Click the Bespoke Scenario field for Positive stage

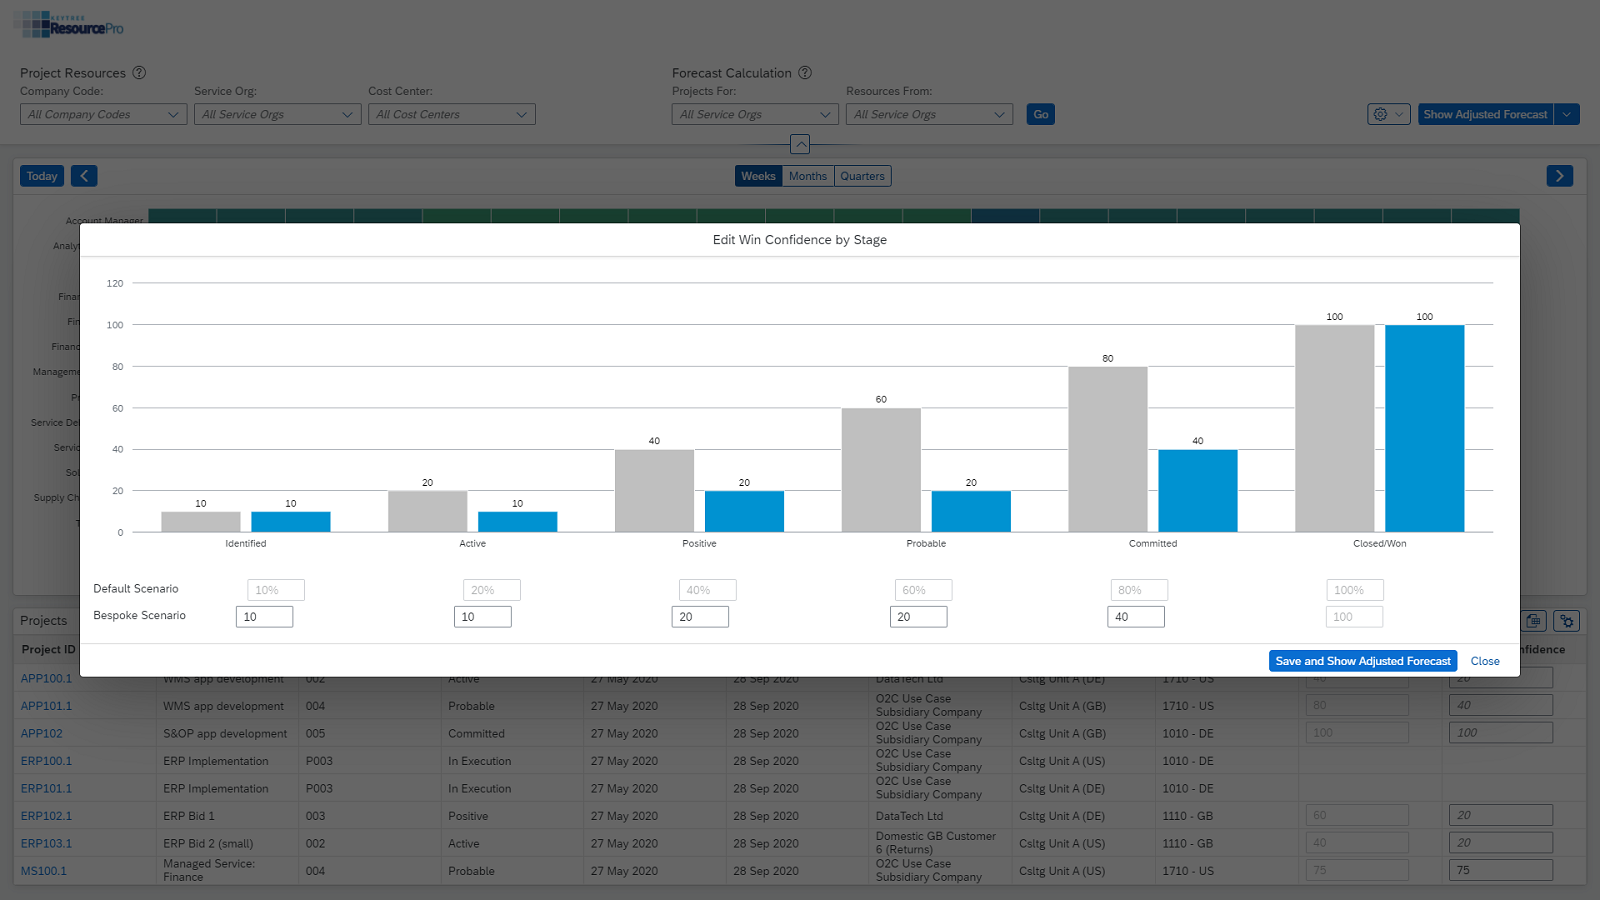tap(700, 617)
